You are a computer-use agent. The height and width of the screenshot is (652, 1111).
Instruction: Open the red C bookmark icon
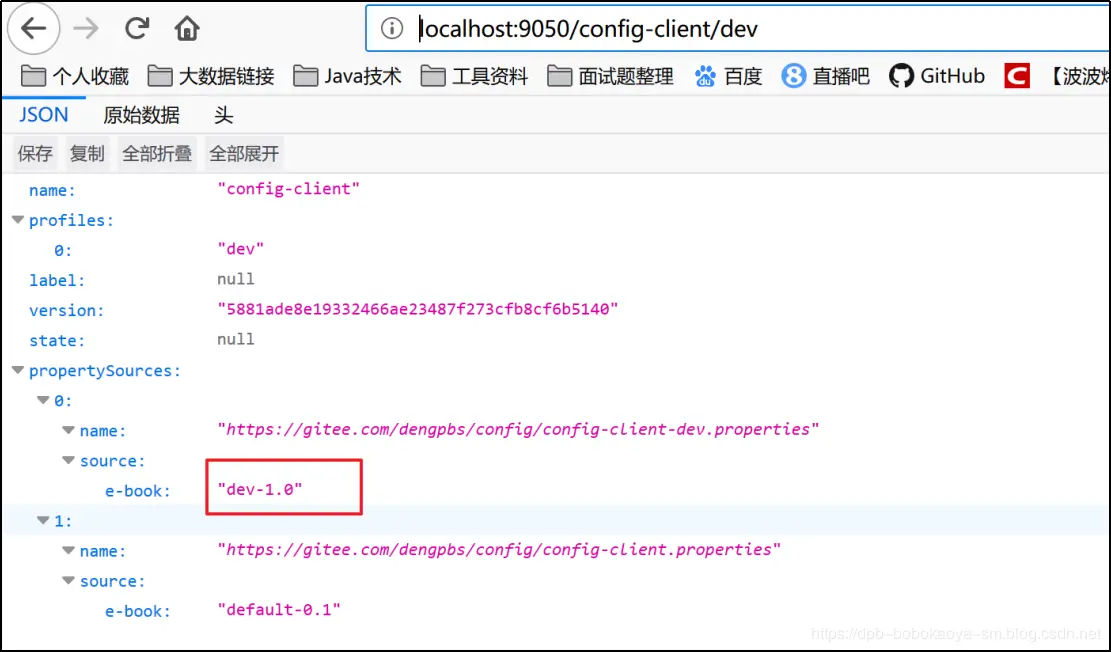(x=1017, y=76)
